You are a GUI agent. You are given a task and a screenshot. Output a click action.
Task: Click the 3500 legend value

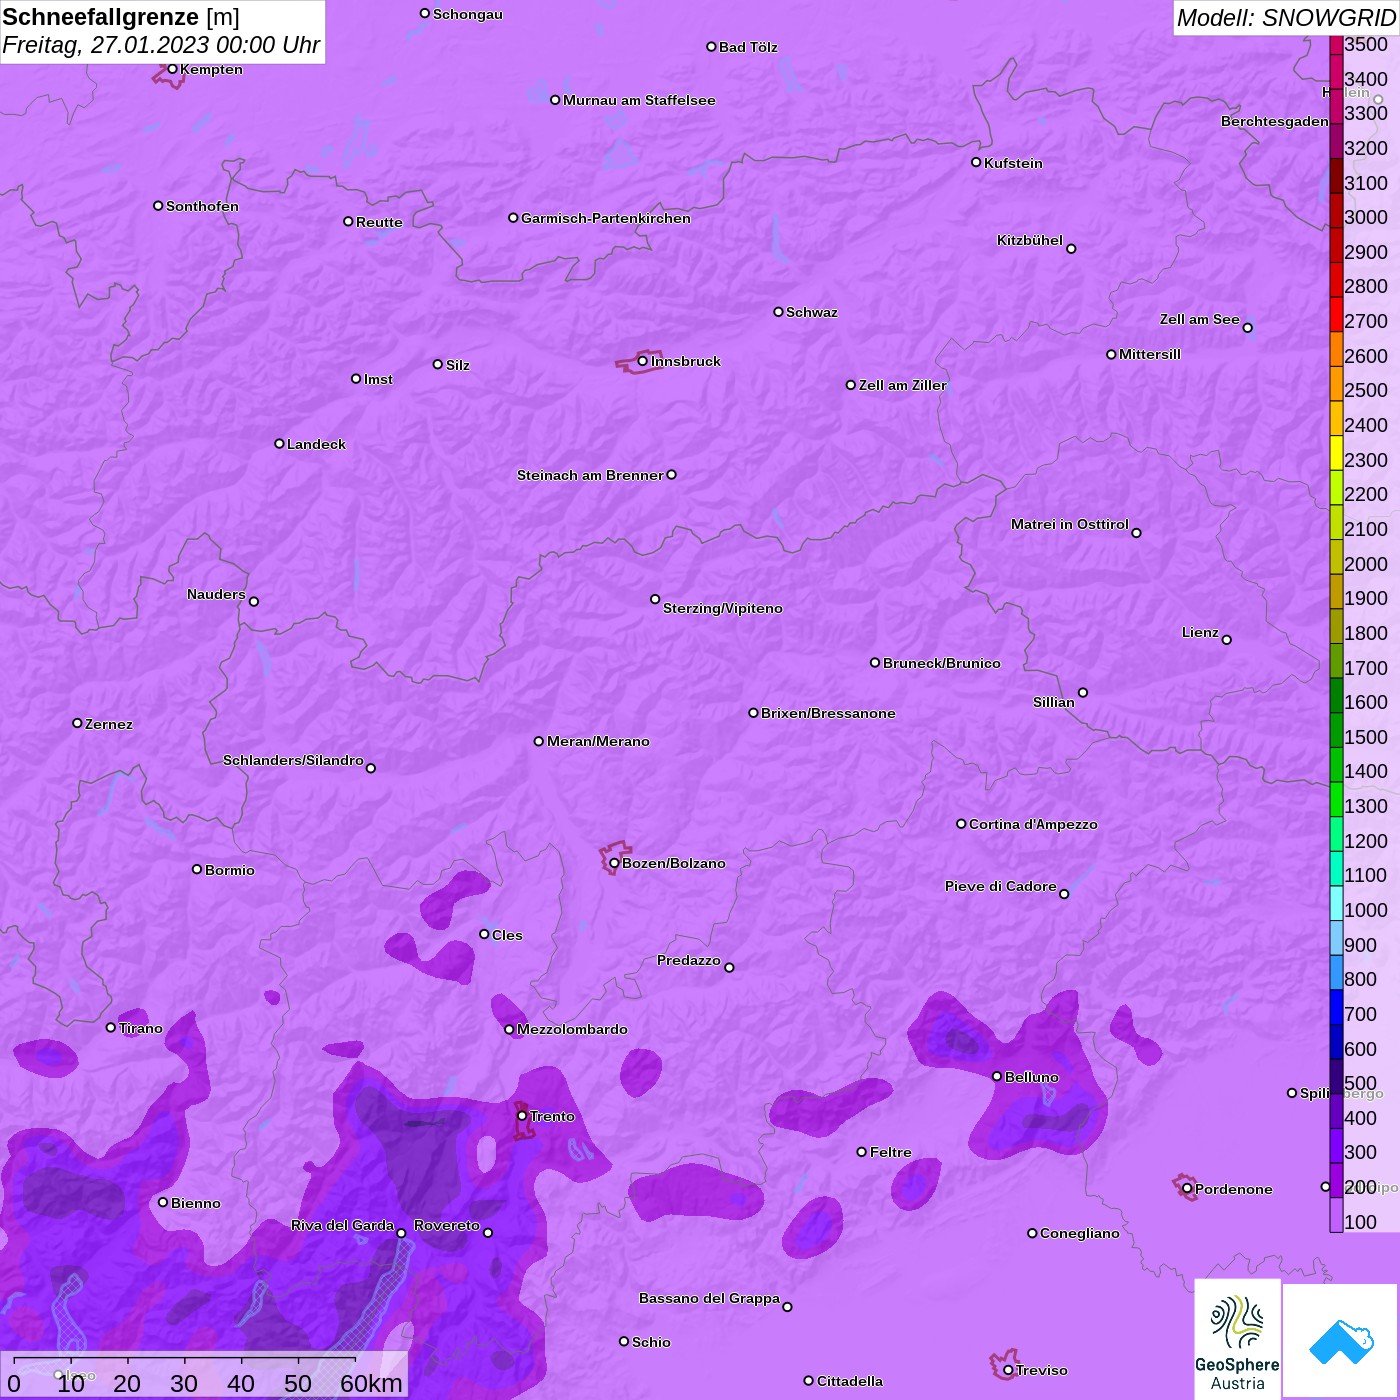[1366, 44]
